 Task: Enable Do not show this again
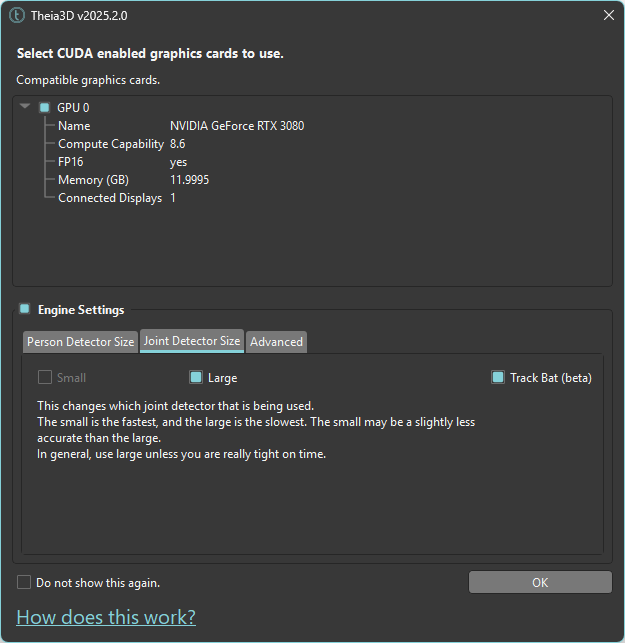coord(24,582)
